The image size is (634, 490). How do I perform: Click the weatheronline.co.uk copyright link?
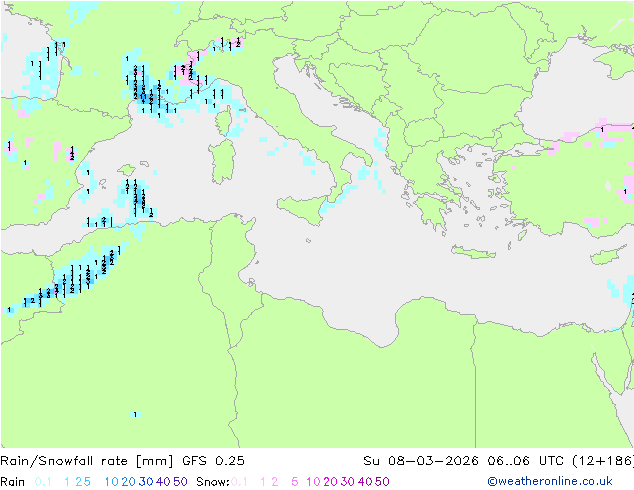tap(550, 482)
